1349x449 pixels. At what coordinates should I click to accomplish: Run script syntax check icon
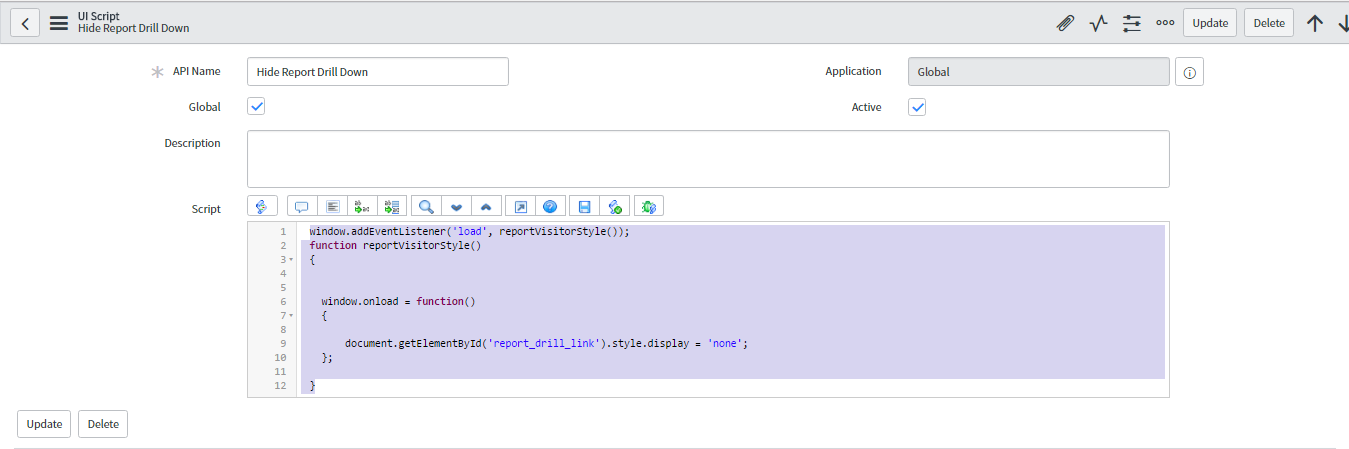(615, 206)
